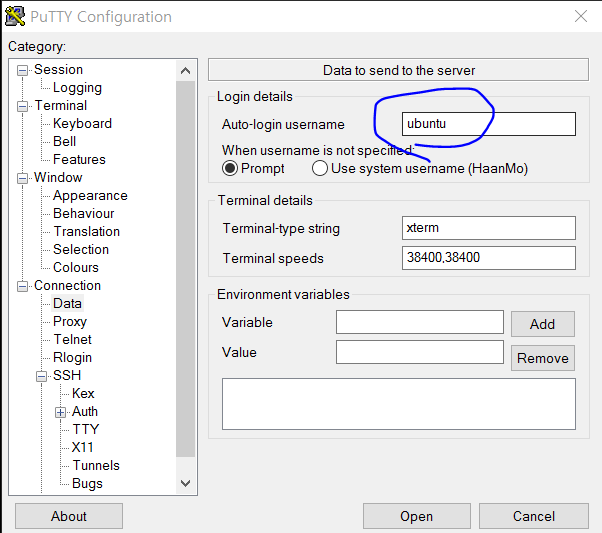Open the Behaviour category
The image size is (602, 533).
click(x=84, y=214)
